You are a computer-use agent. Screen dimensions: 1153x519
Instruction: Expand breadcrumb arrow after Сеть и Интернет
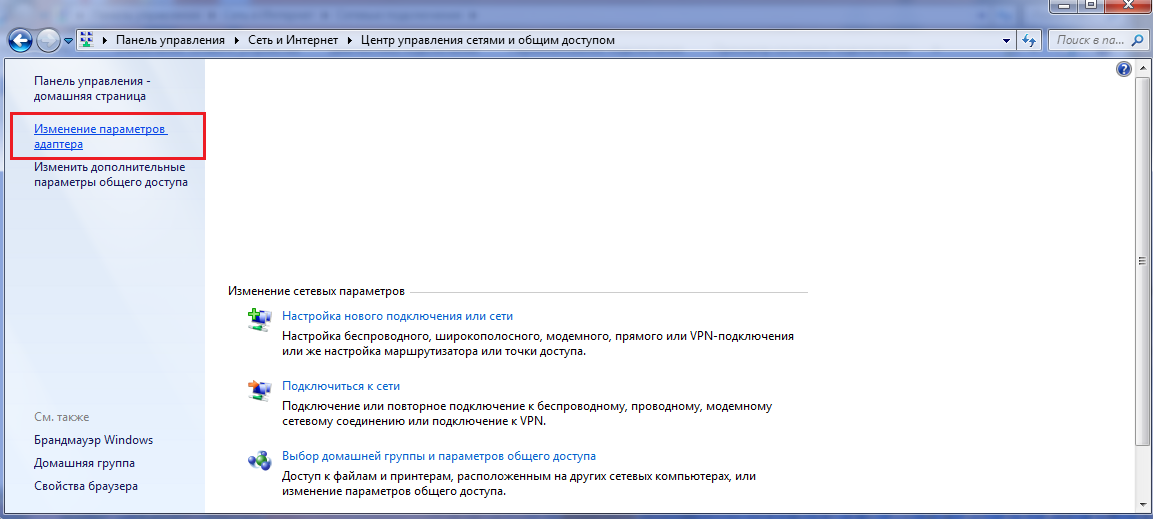tap(350, 40)
